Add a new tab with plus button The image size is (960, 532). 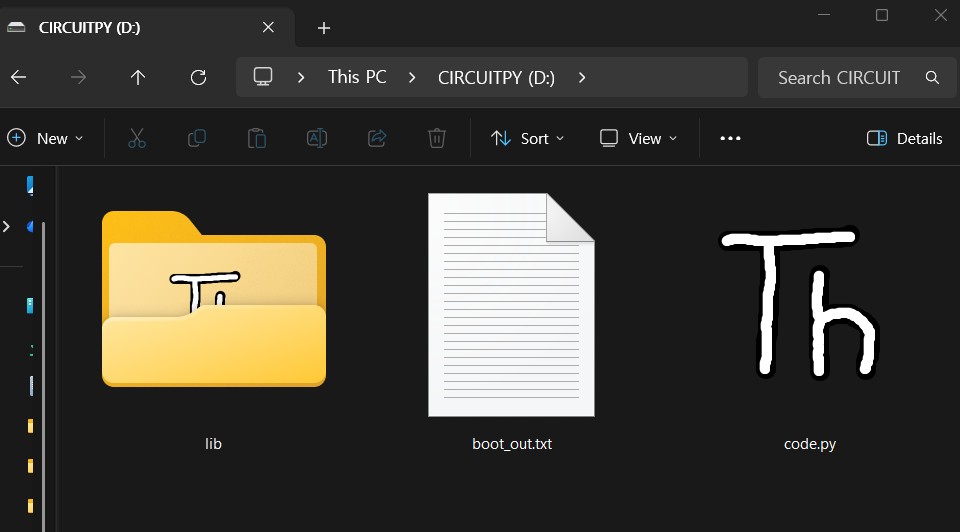324,28
